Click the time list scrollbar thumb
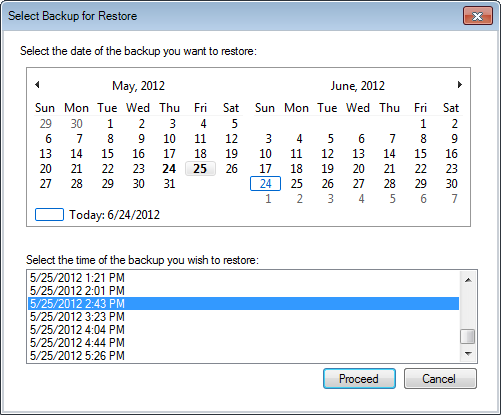Image resolution: width=501 pixels, height=415 pixels. 468,336
